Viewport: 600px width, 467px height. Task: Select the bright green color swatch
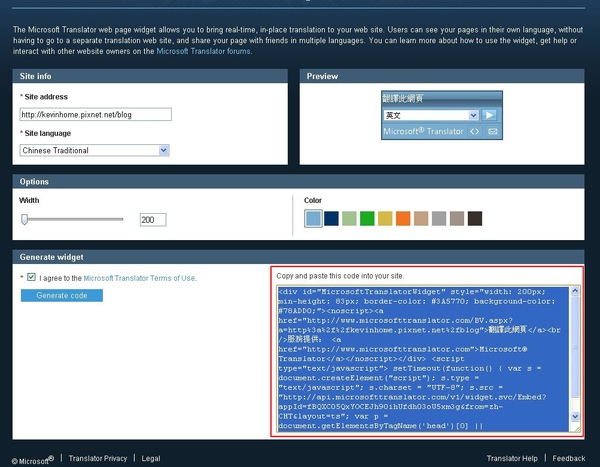click(x=367, y=219)
